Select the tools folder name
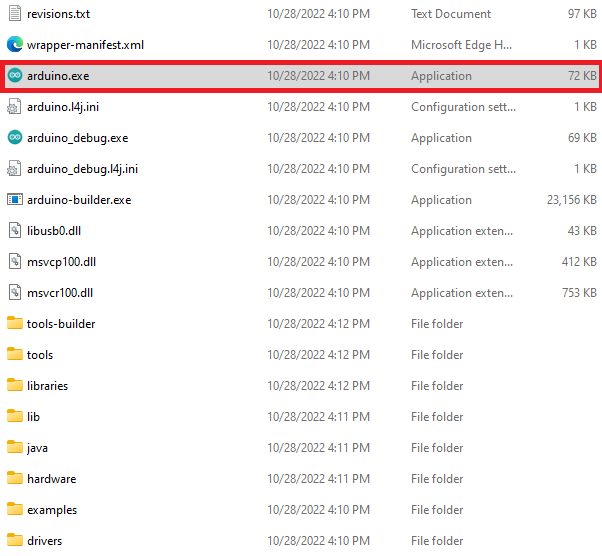 [x=40, y=355]
